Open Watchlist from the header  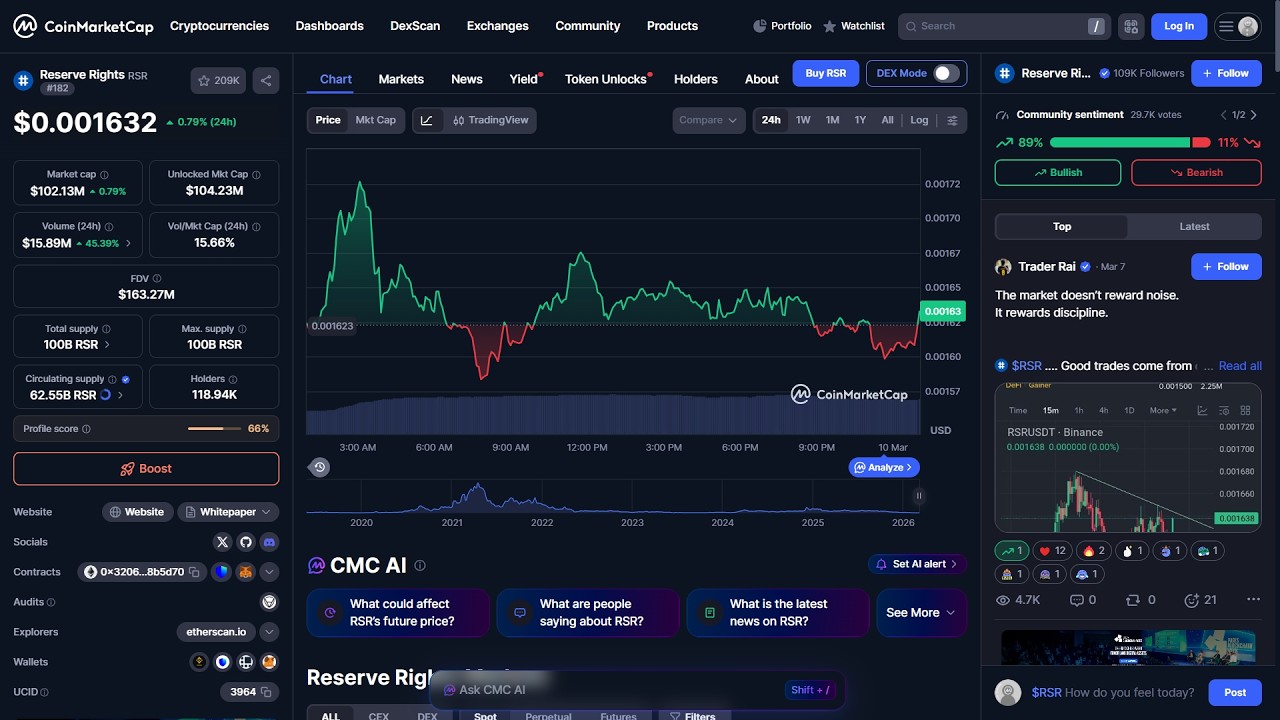853,26
